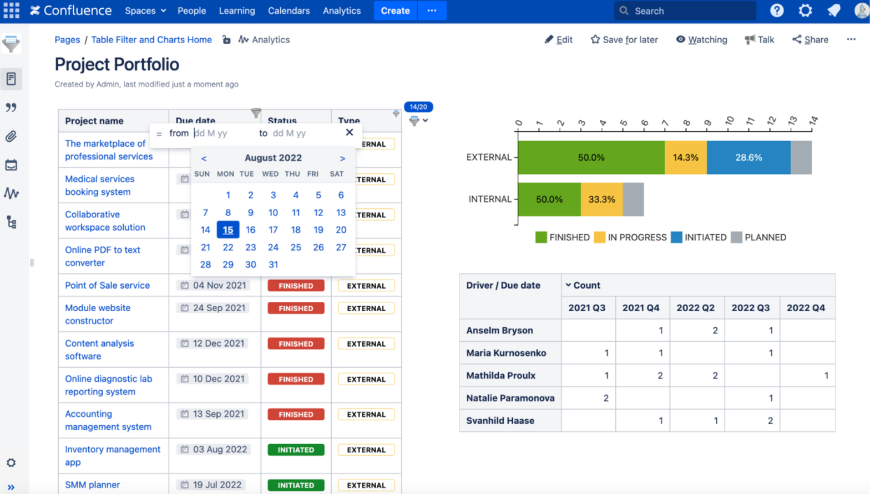Click the Notifications icon in the header

tap(833, 11)
